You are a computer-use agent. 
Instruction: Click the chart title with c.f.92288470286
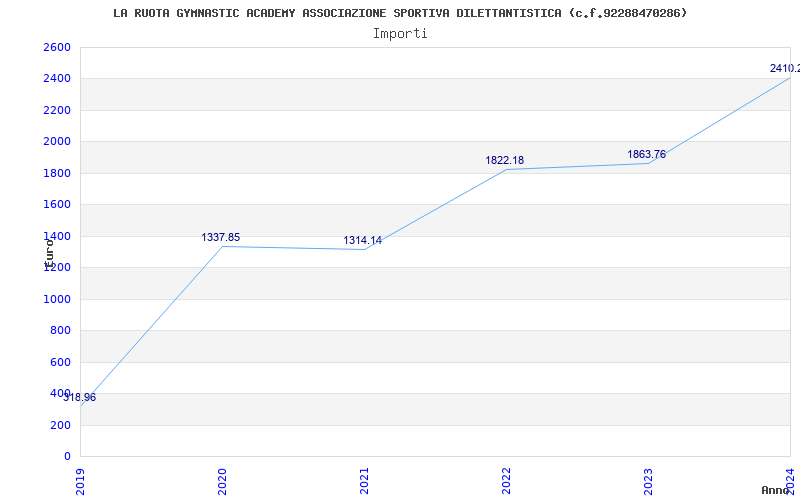(400, 13)
